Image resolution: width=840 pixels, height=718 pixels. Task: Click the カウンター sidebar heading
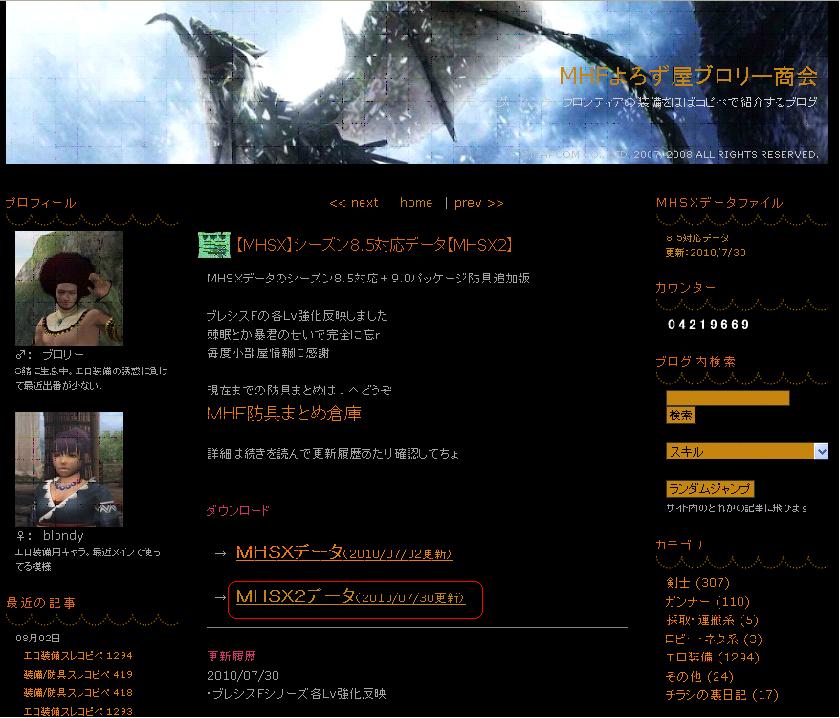pyautogui.click(x=685, y=288)
